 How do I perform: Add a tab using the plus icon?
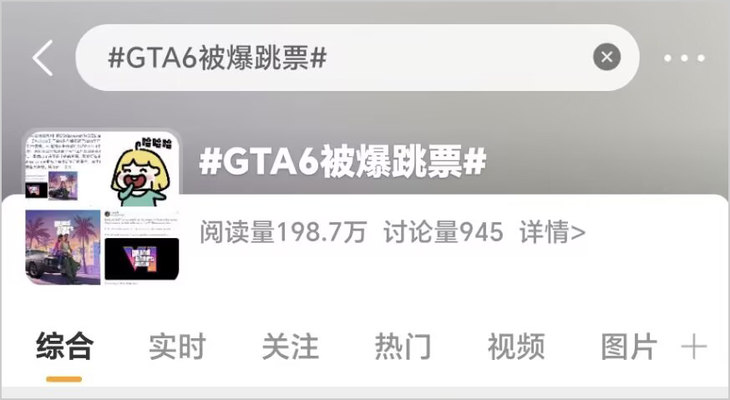click(694, 347)
